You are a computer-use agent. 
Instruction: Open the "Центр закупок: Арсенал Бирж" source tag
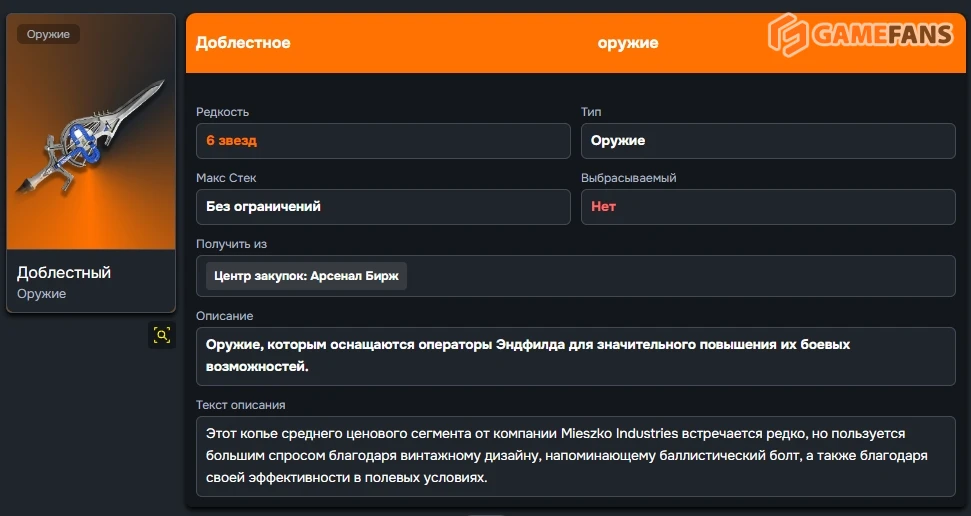click(x=306, y=276)
